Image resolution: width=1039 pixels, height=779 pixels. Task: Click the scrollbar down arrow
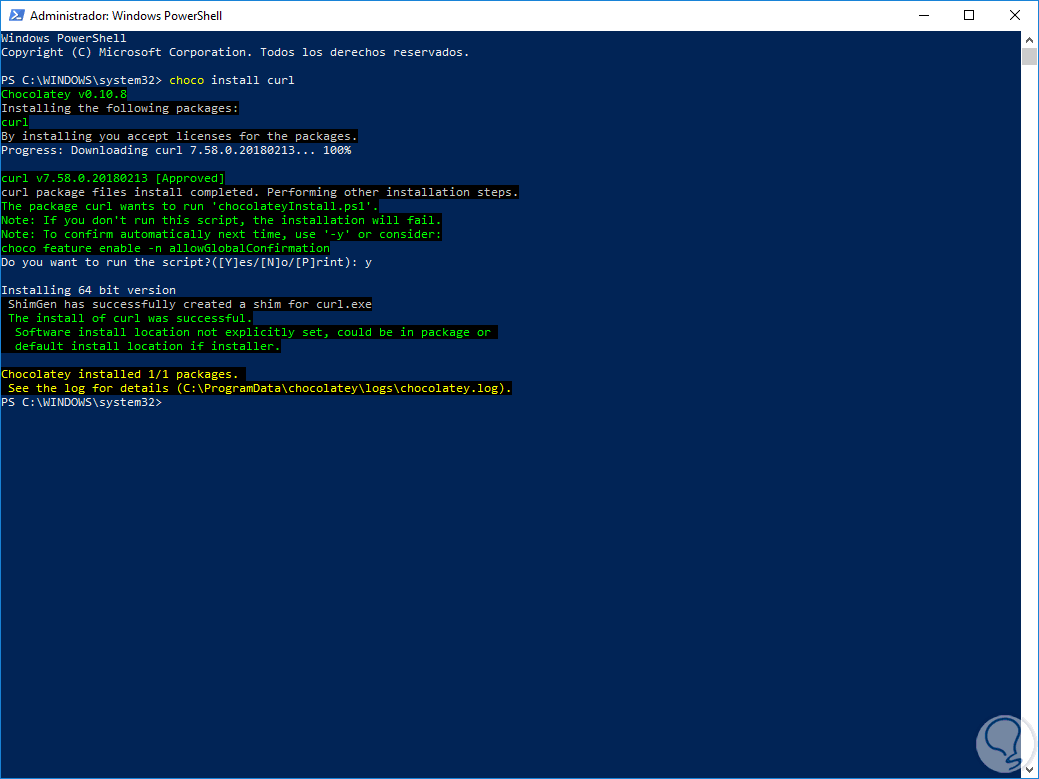pyautogui.click(x=1029, y=769)
